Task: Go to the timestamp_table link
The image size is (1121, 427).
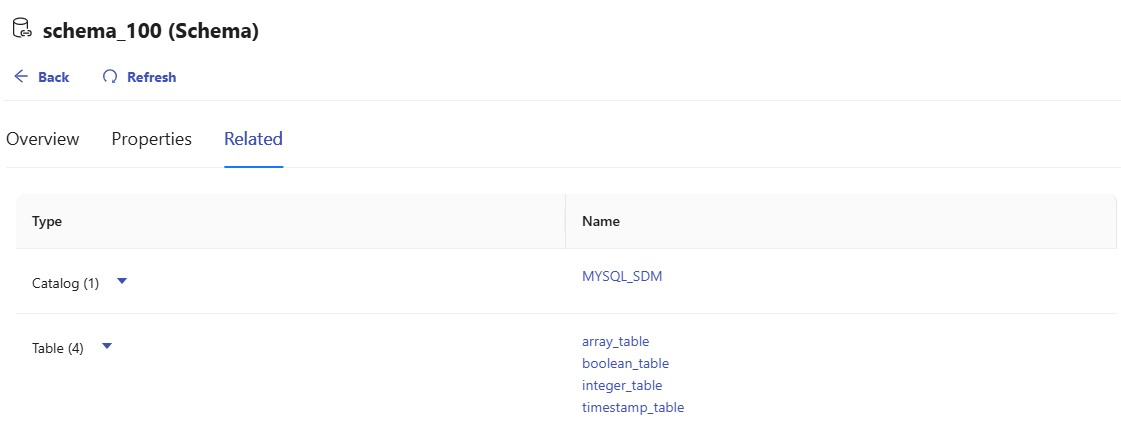Action: pyautogui.click(x=633, y=407)
